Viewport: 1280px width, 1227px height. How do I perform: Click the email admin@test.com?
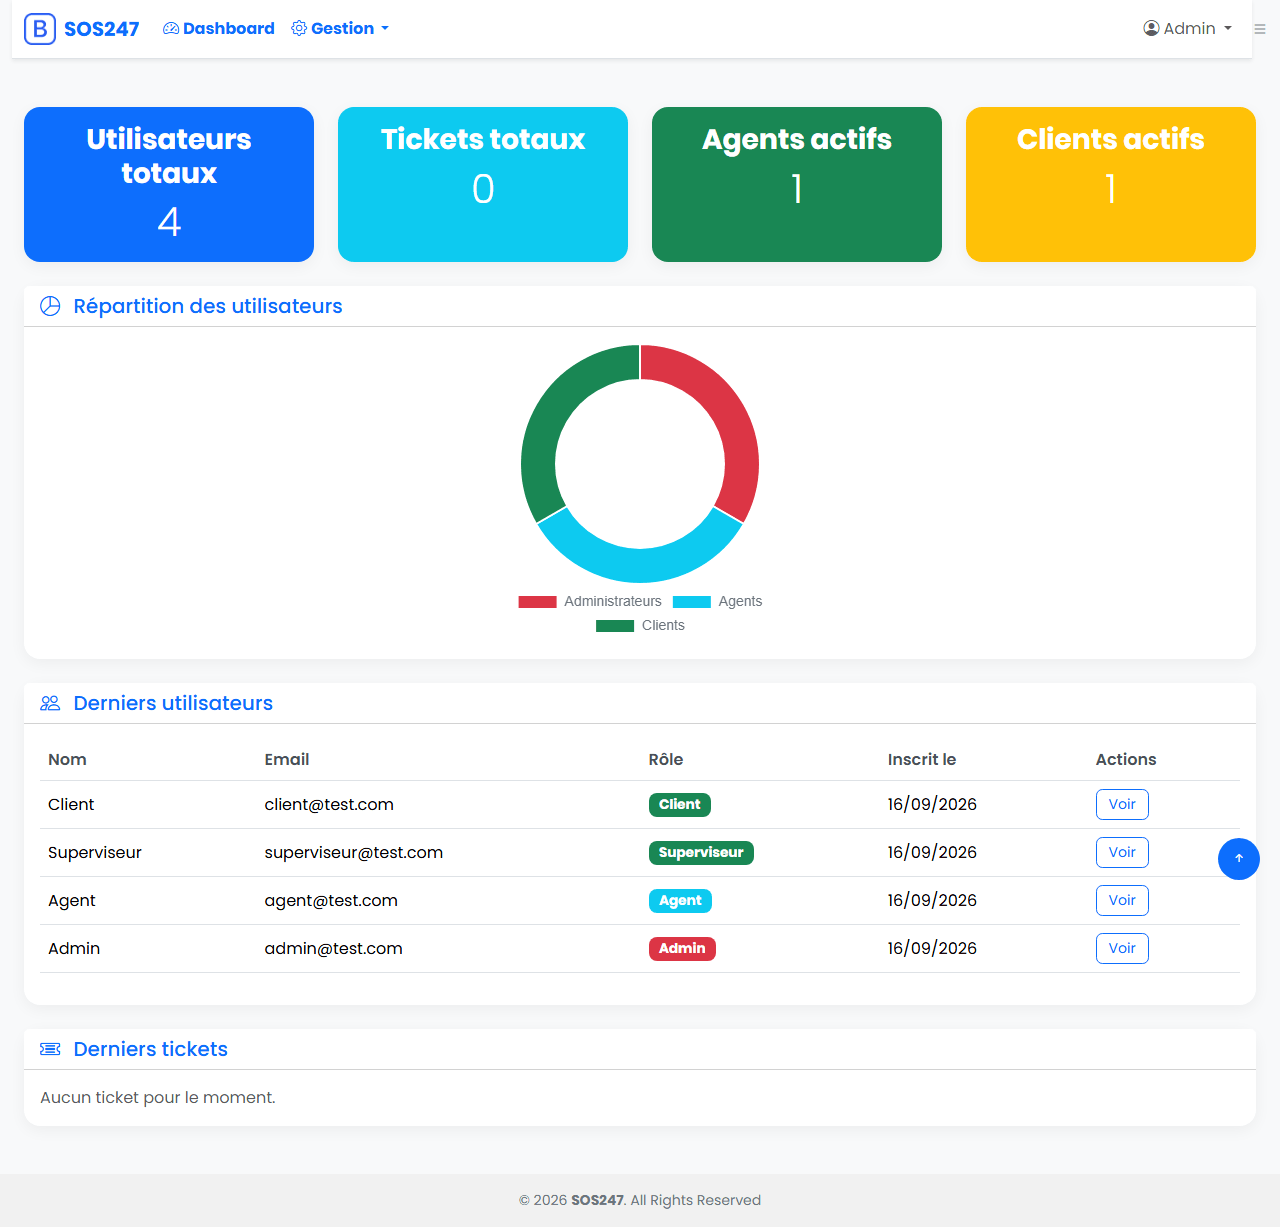click(334, 949)
